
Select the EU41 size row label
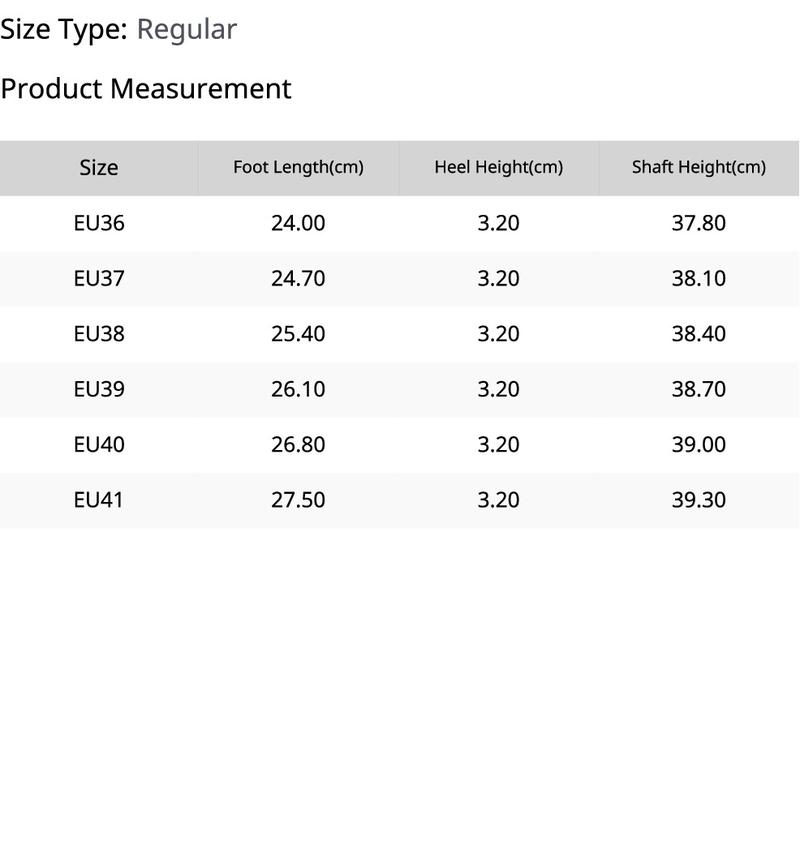click(x=99, y=500)
